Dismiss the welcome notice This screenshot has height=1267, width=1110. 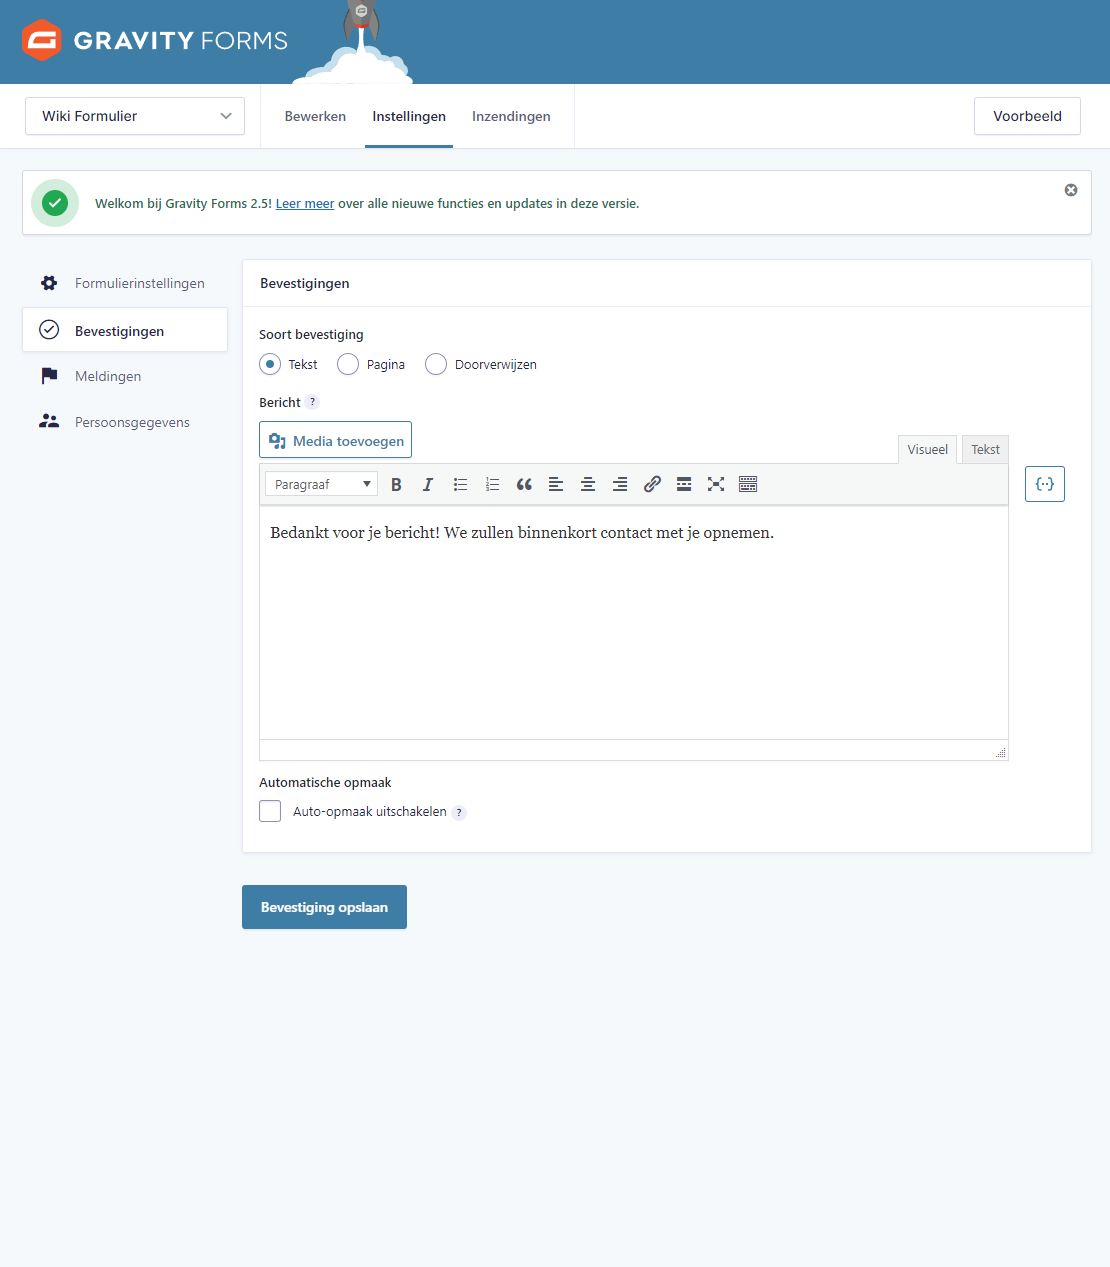point(1071,190)
